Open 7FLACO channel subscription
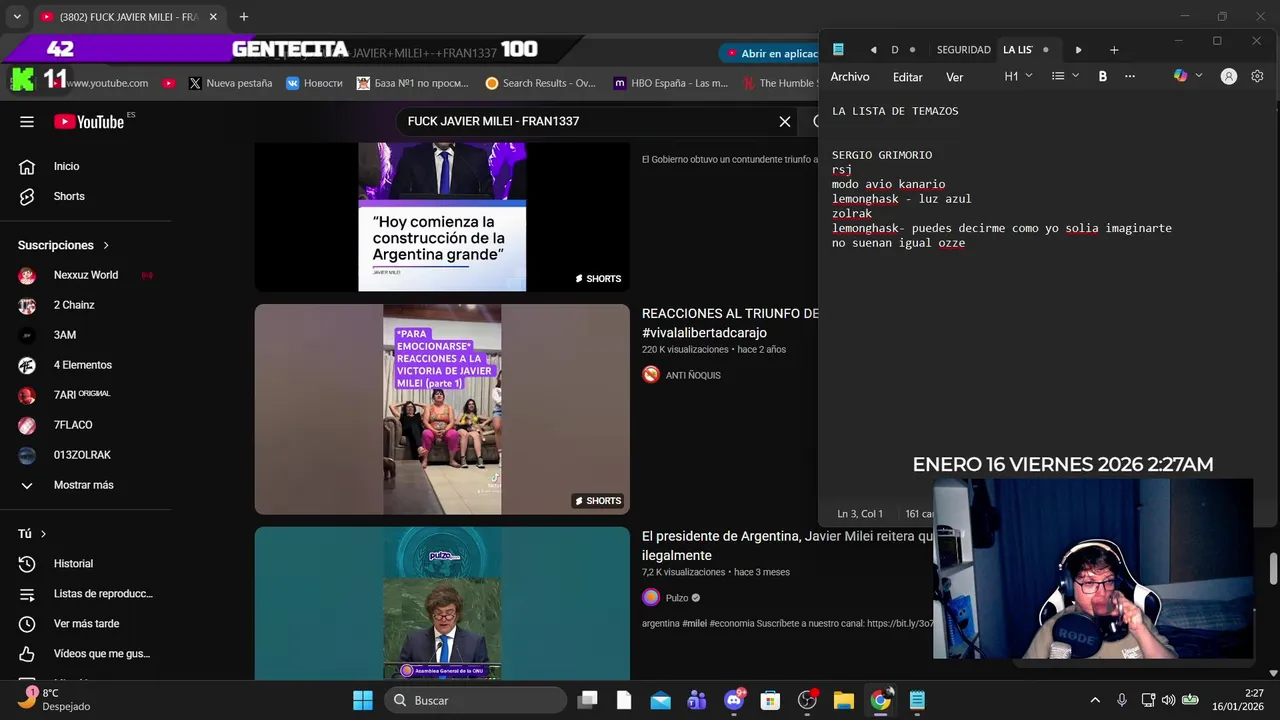This screenshot has height=720, width=1280. [x=73, y=425]
